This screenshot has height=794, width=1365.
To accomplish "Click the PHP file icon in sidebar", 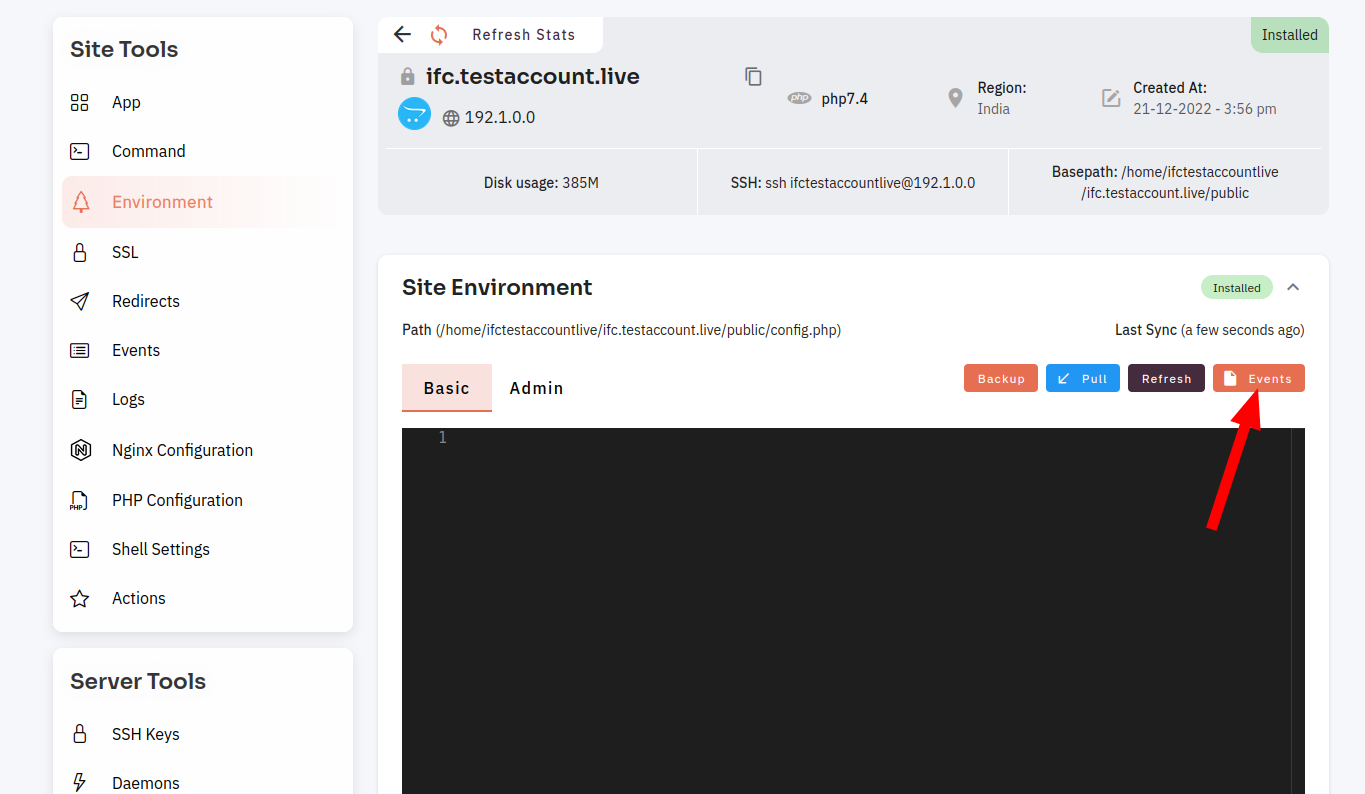I will point(79,500).
